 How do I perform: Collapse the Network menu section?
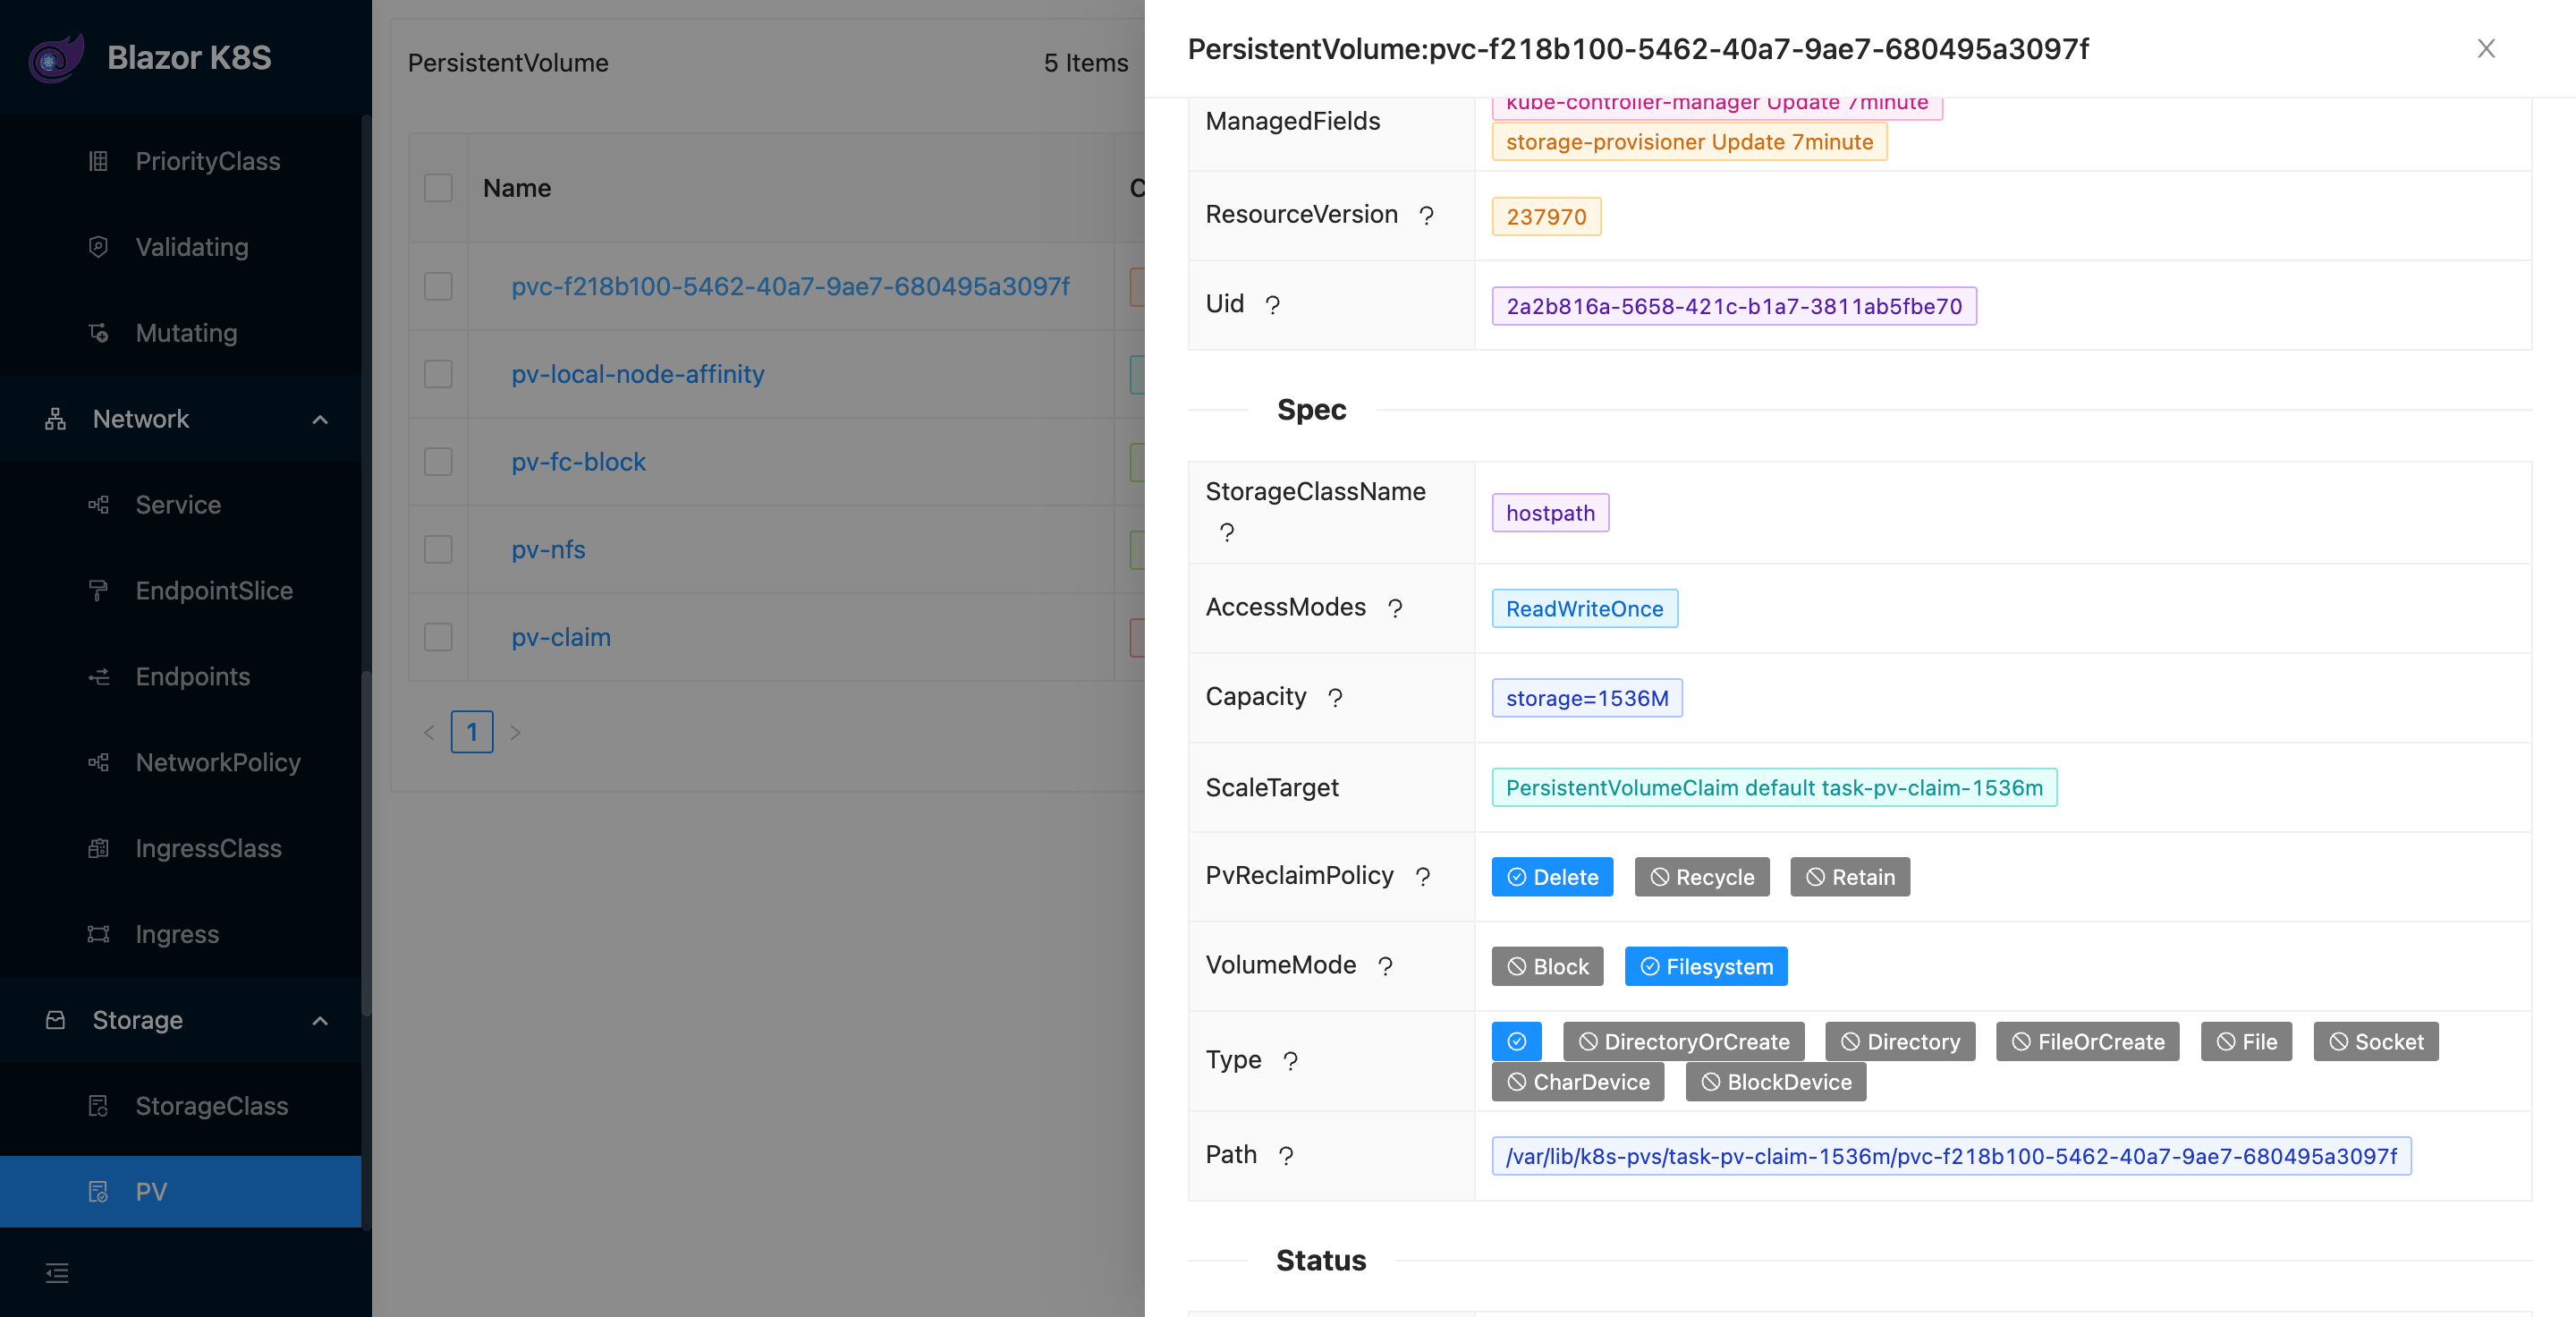(x=320, y=419)
